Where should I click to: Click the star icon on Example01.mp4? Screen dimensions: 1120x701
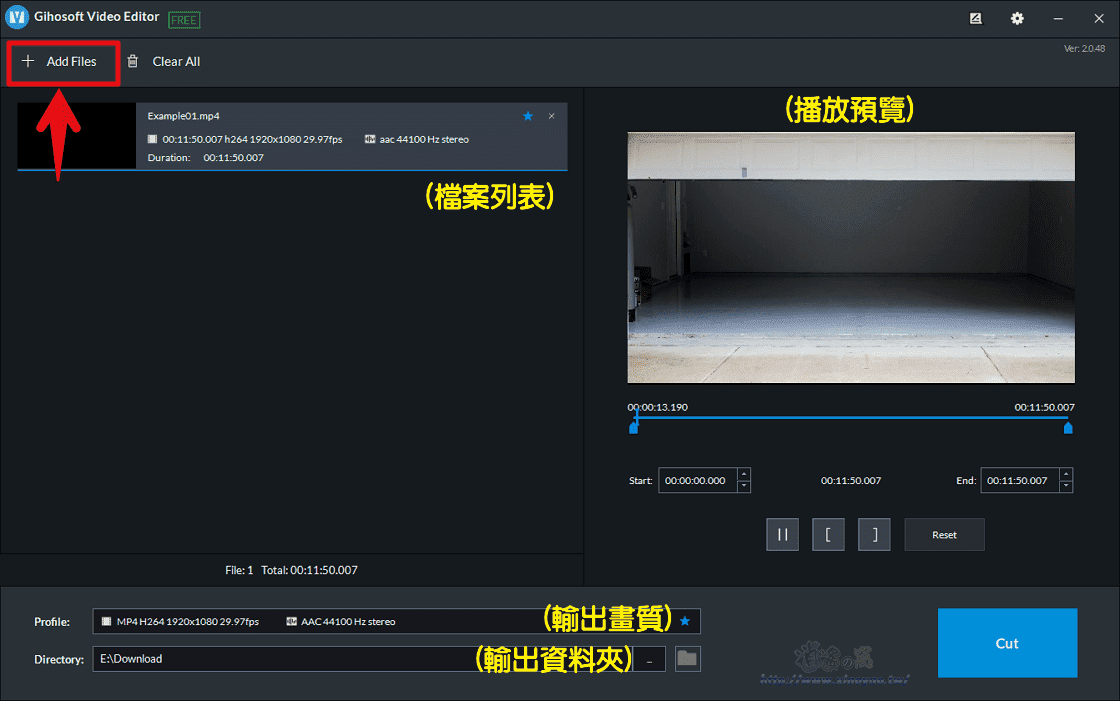(x=527, y=116)
